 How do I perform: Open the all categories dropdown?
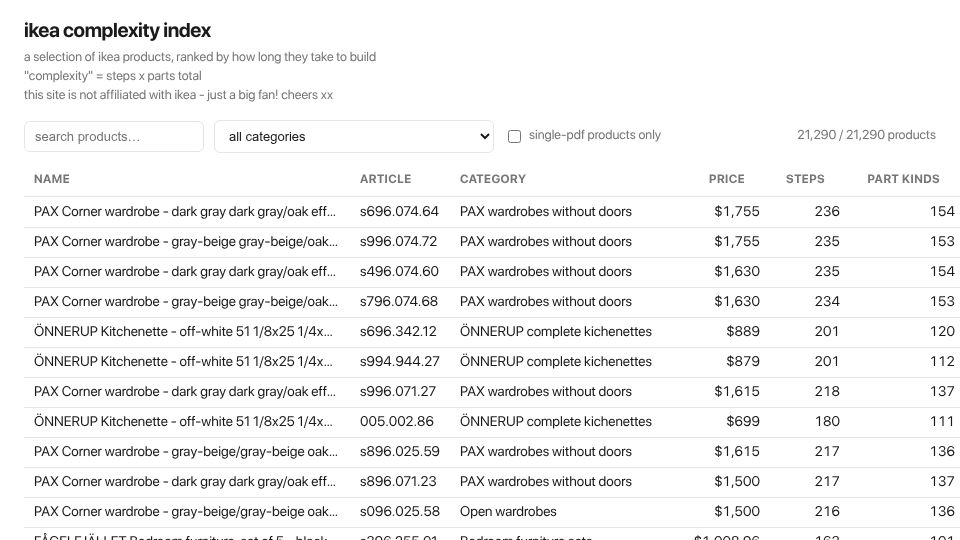(x=354, y=137)
